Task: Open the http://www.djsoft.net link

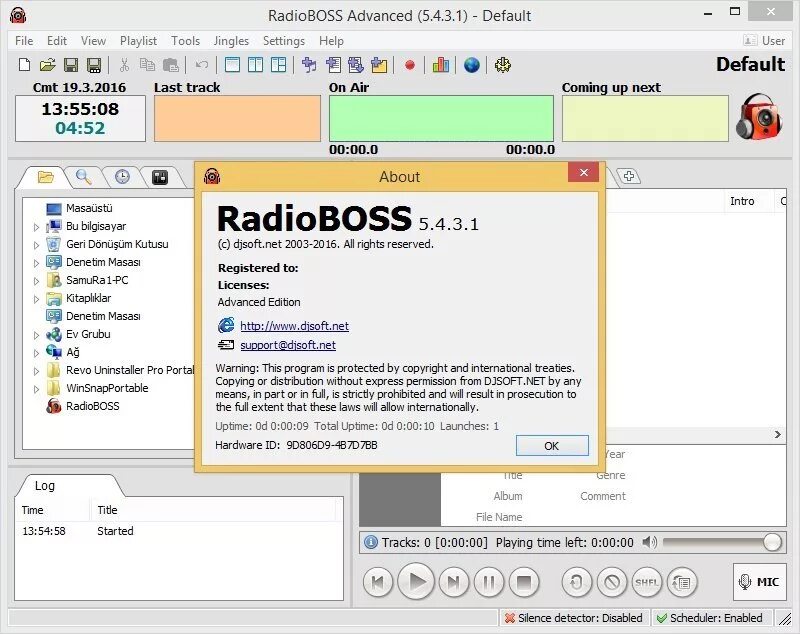Action: point(294,326)
